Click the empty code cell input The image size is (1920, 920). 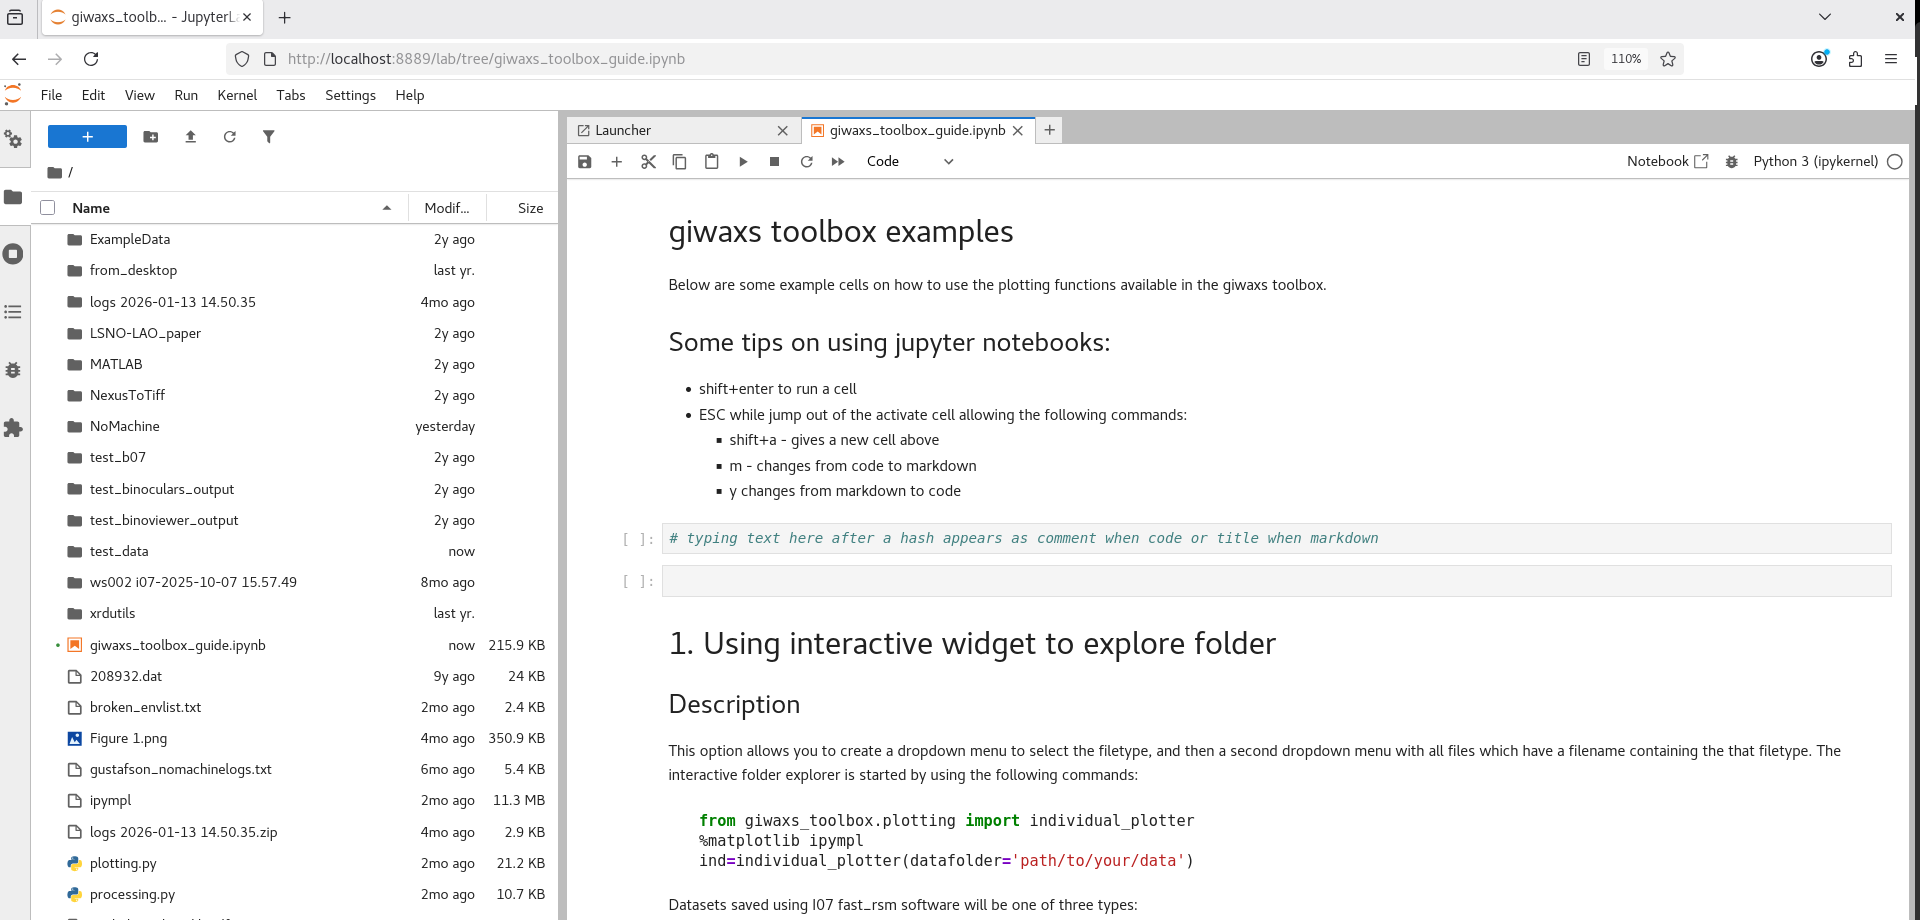click(1276, 581)
